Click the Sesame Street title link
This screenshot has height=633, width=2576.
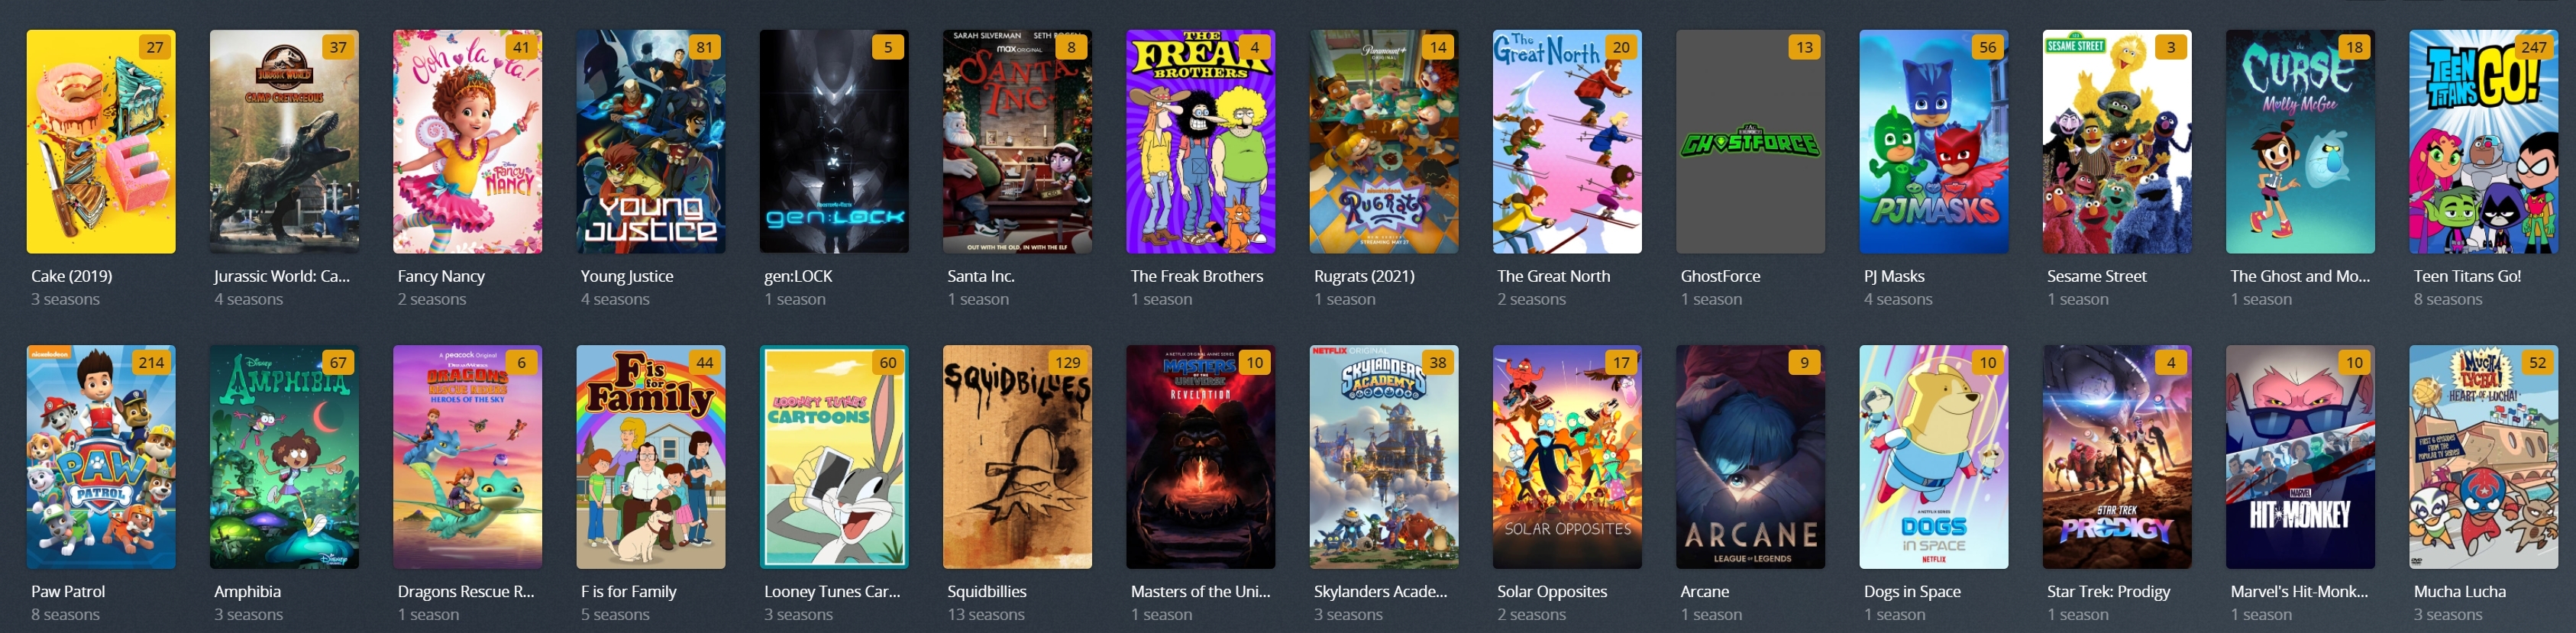coord(2096,276)
